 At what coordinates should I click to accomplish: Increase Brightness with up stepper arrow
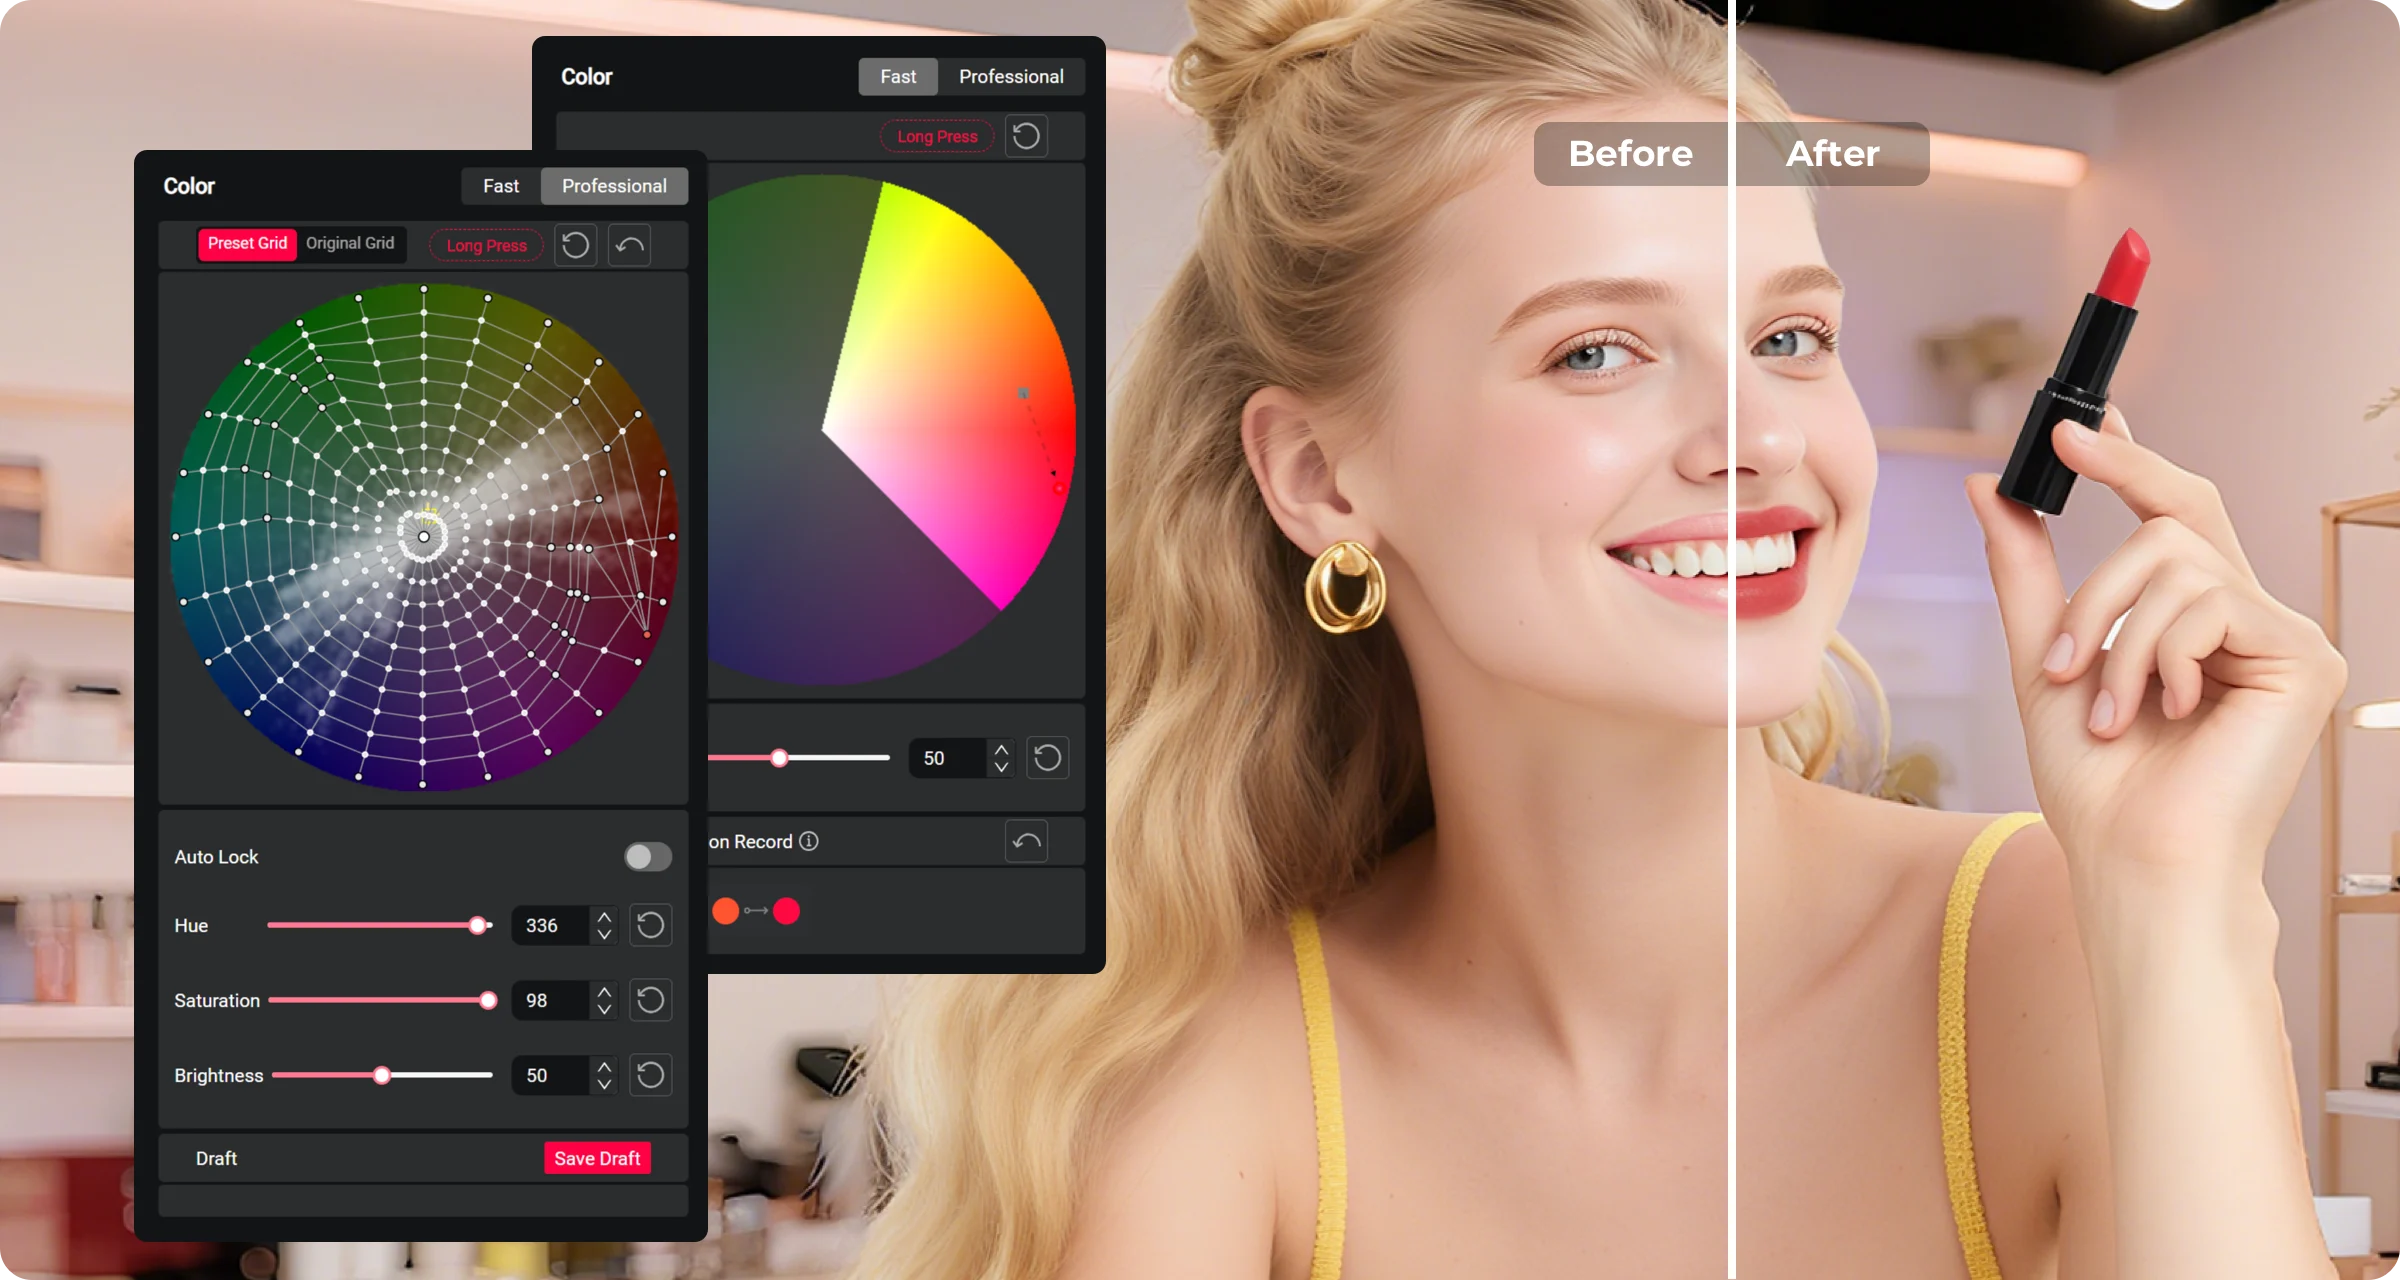(x=604, y=1066)
